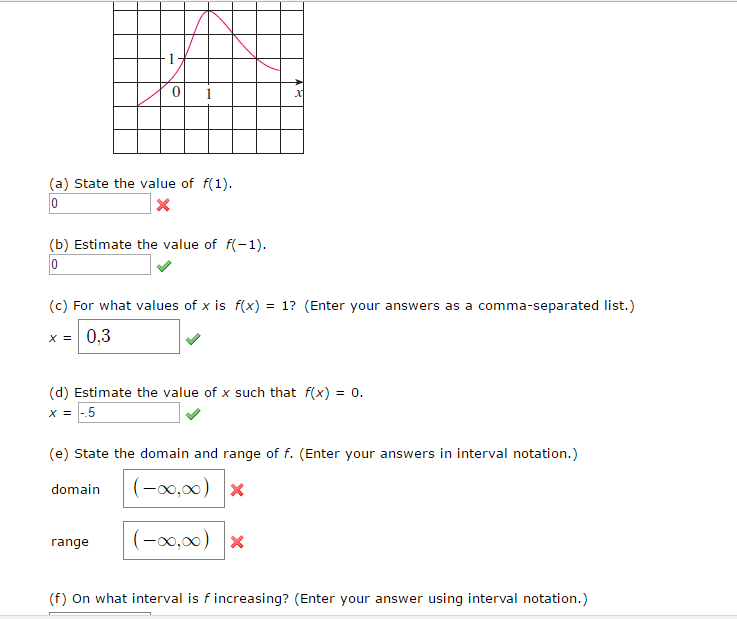This screenshot has height=619, width=737.
Task: Click the red X beside the range answer
Action: point(237,543)
